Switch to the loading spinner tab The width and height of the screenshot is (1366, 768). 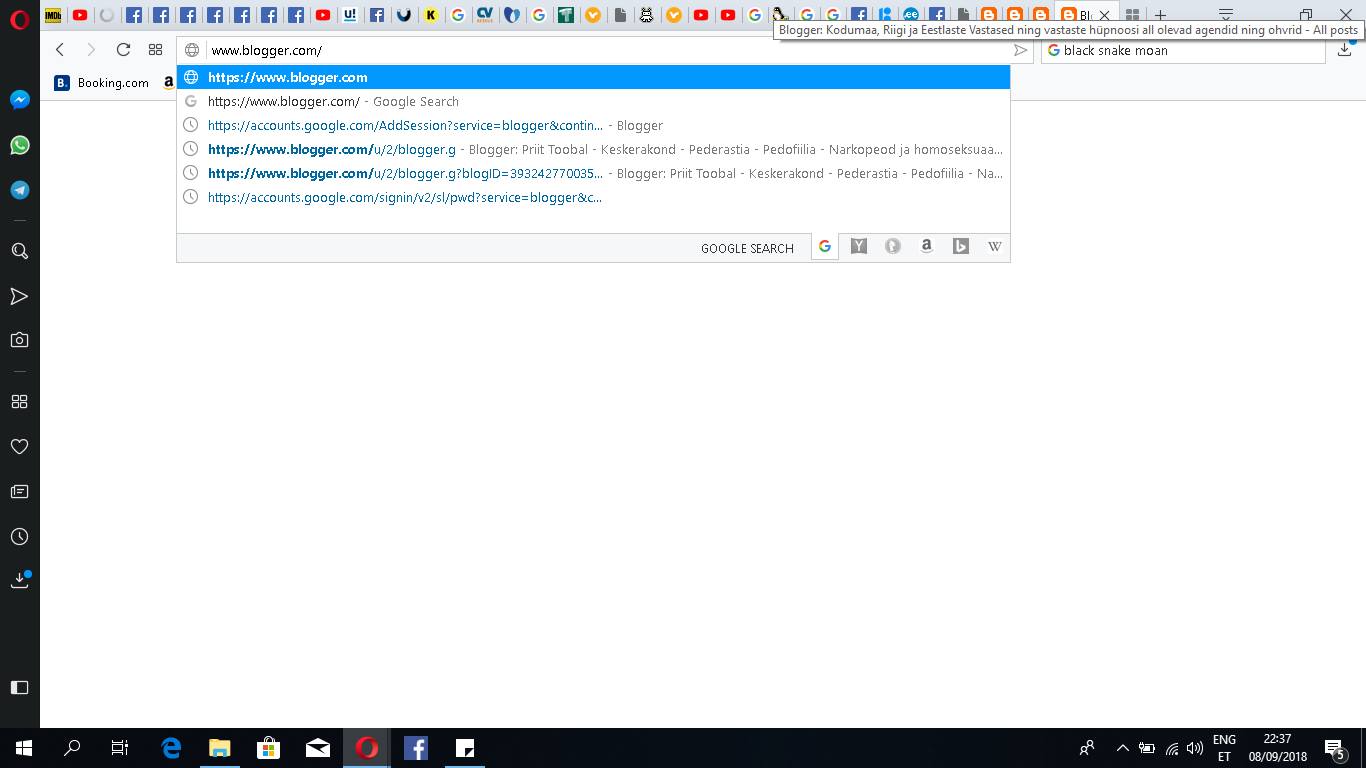pyautogui.click(x=107, y=15)
